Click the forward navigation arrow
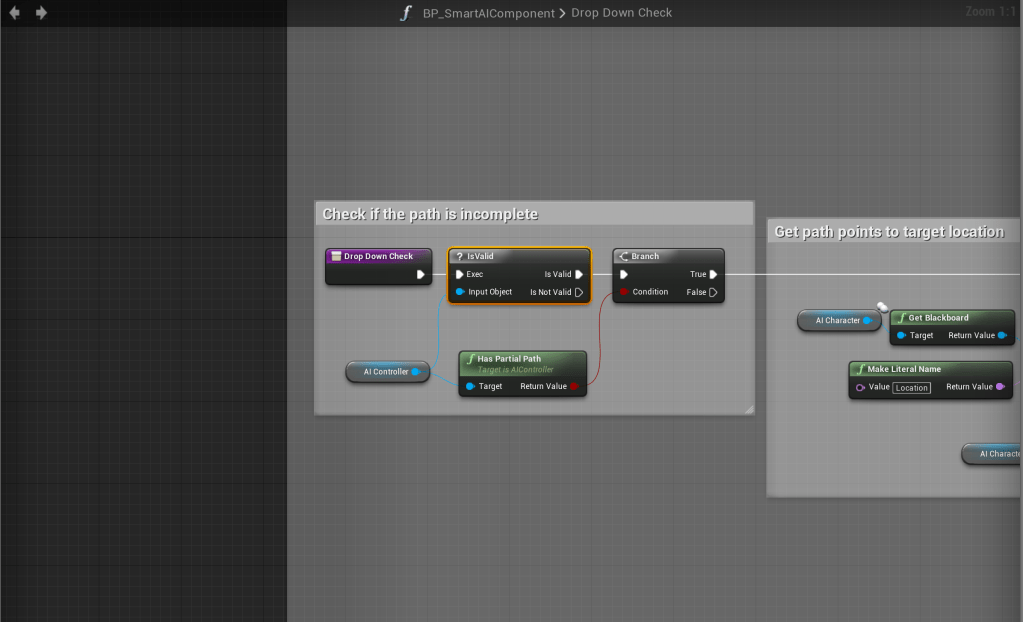 [41, 12]
